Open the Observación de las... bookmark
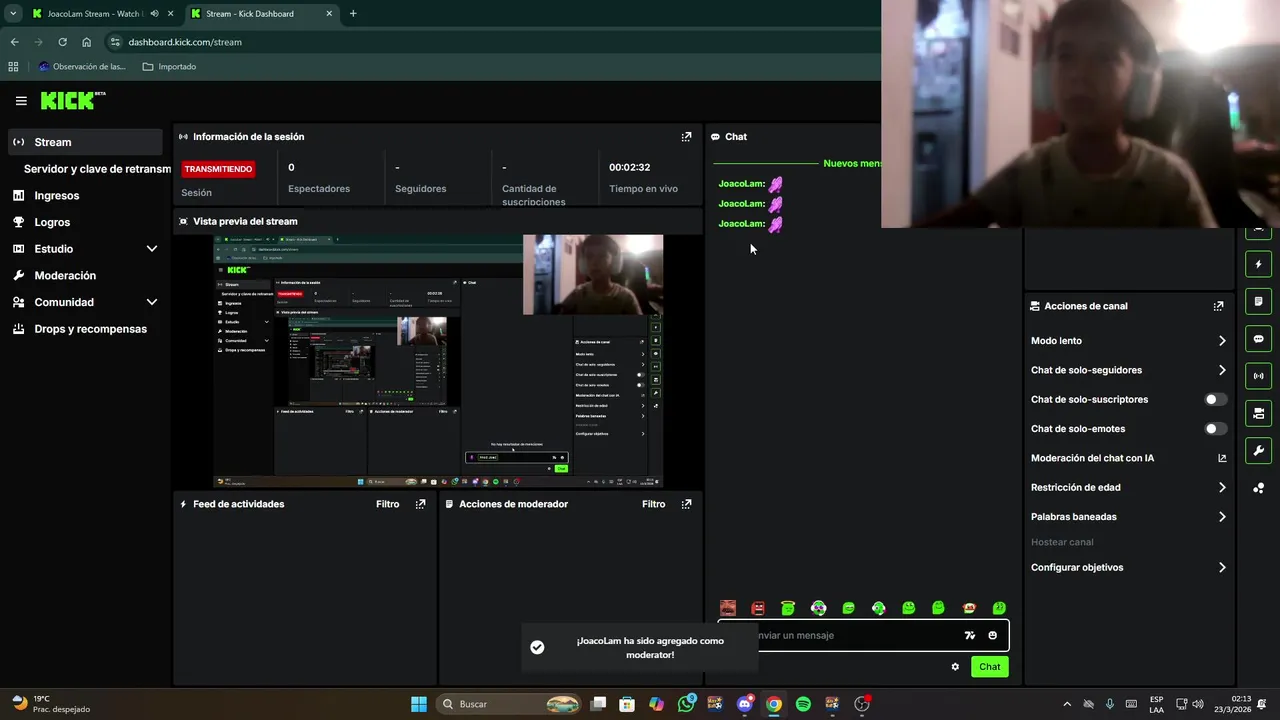Screen dimensions: 1280x720 82,67
